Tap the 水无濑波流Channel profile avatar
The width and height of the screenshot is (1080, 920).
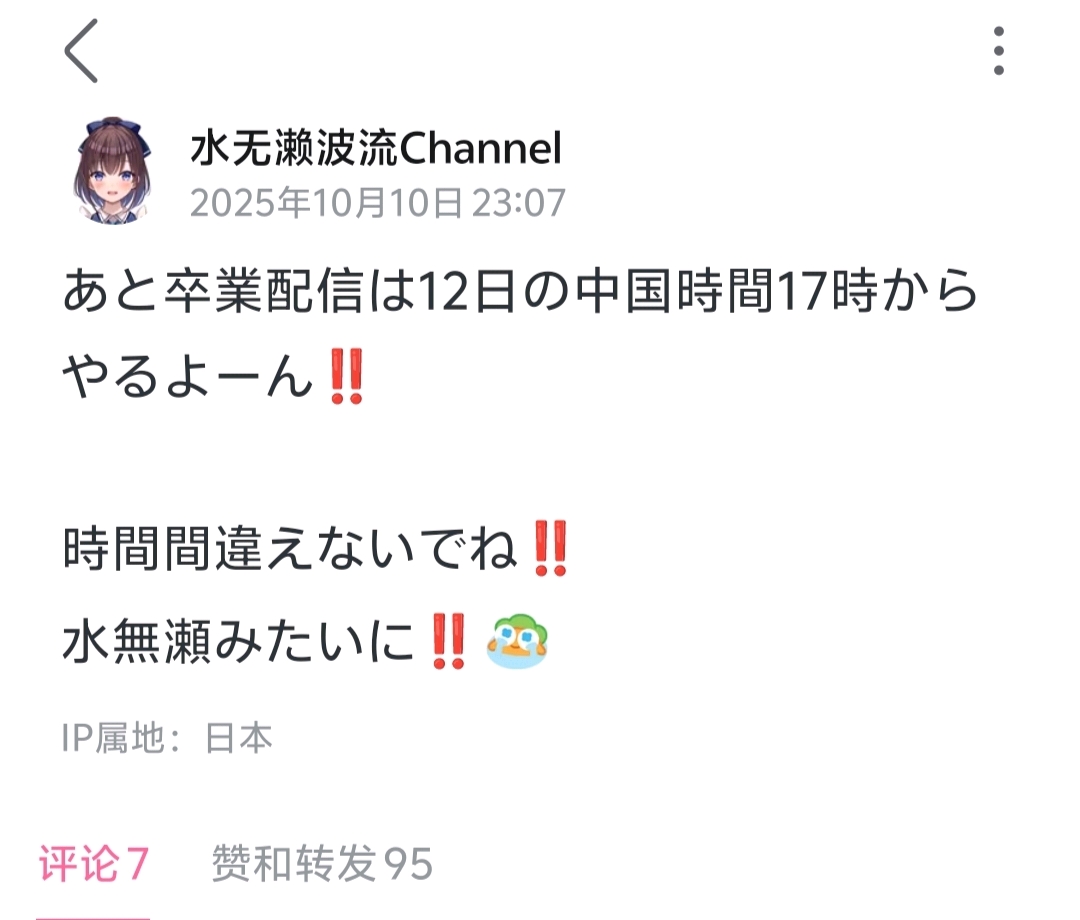[x=112, y=170]
